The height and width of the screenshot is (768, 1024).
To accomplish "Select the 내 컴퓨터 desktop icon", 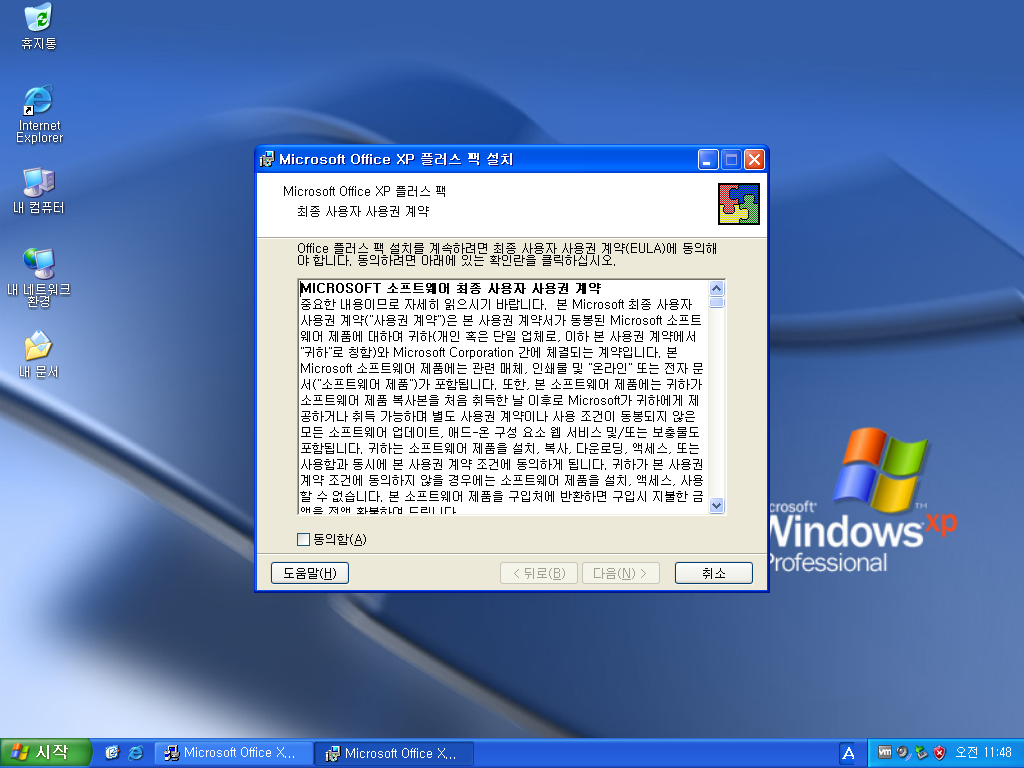I will pos(39,191).
